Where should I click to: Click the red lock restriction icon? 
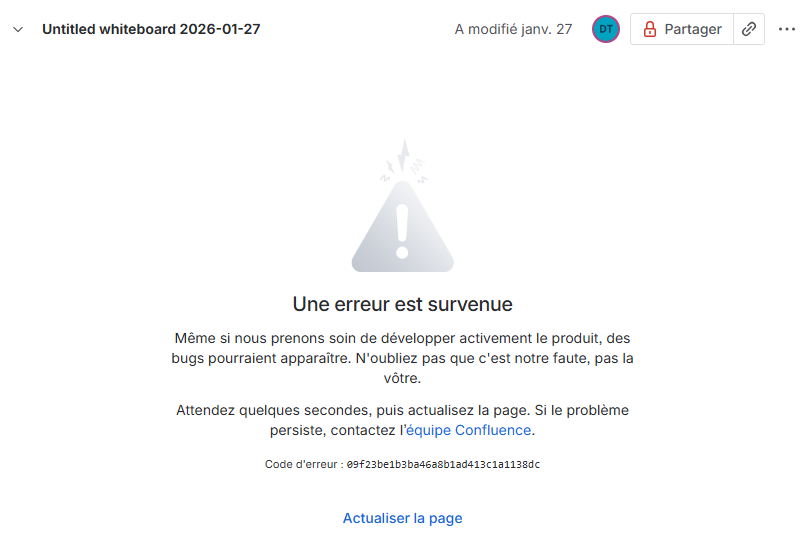[x=650, y=29]
